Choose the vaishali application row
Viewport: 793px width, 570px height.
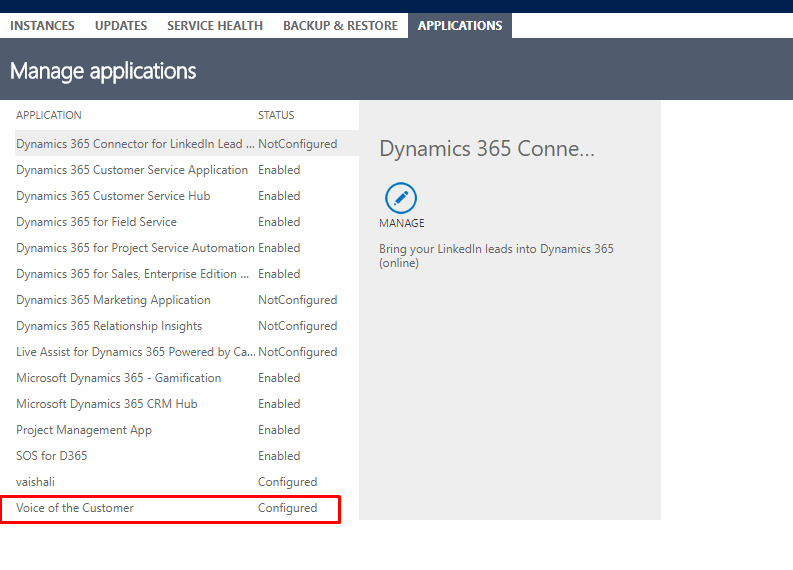tap(187, 481)
